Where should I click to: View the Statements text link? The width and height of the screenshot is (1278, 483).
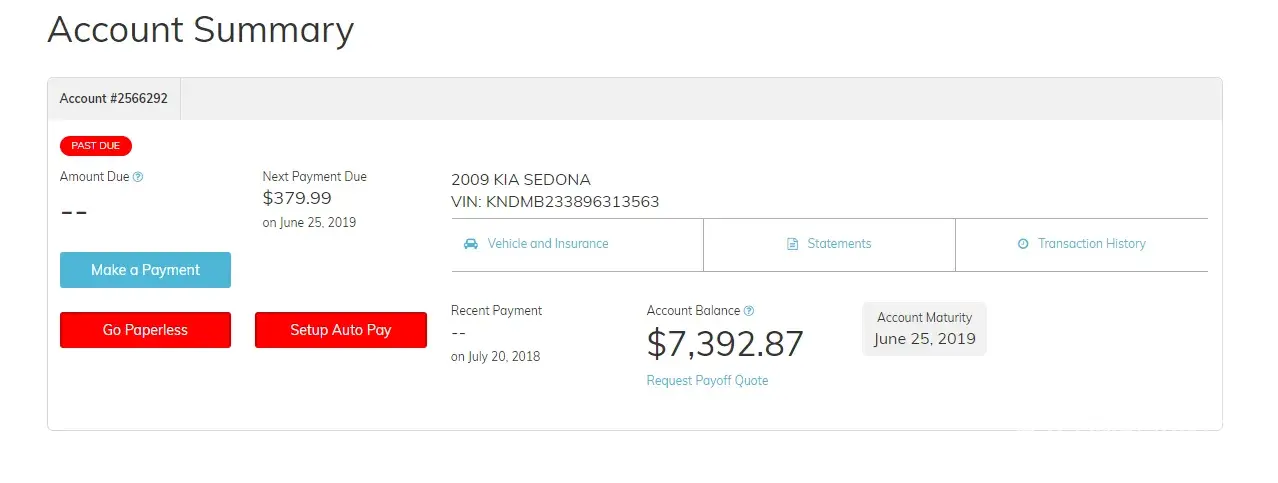pos(839,244)
